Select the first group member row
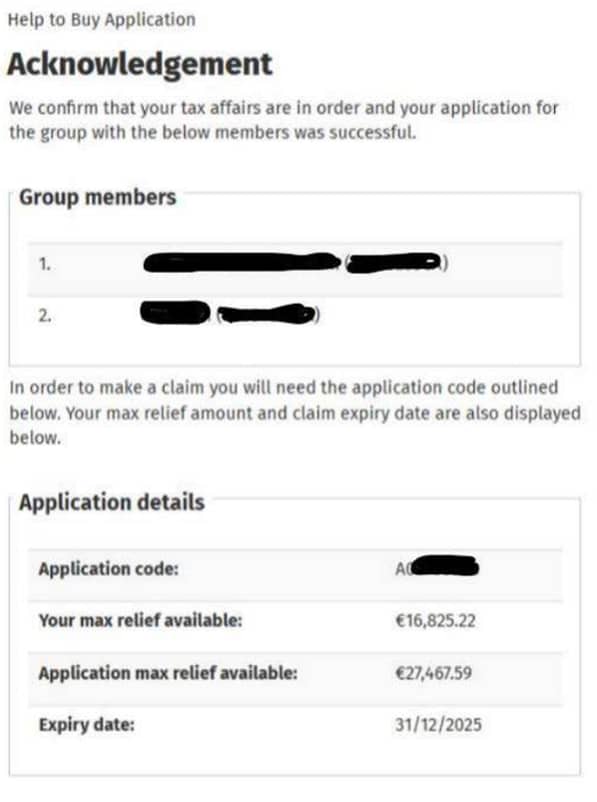 (295, 264)
